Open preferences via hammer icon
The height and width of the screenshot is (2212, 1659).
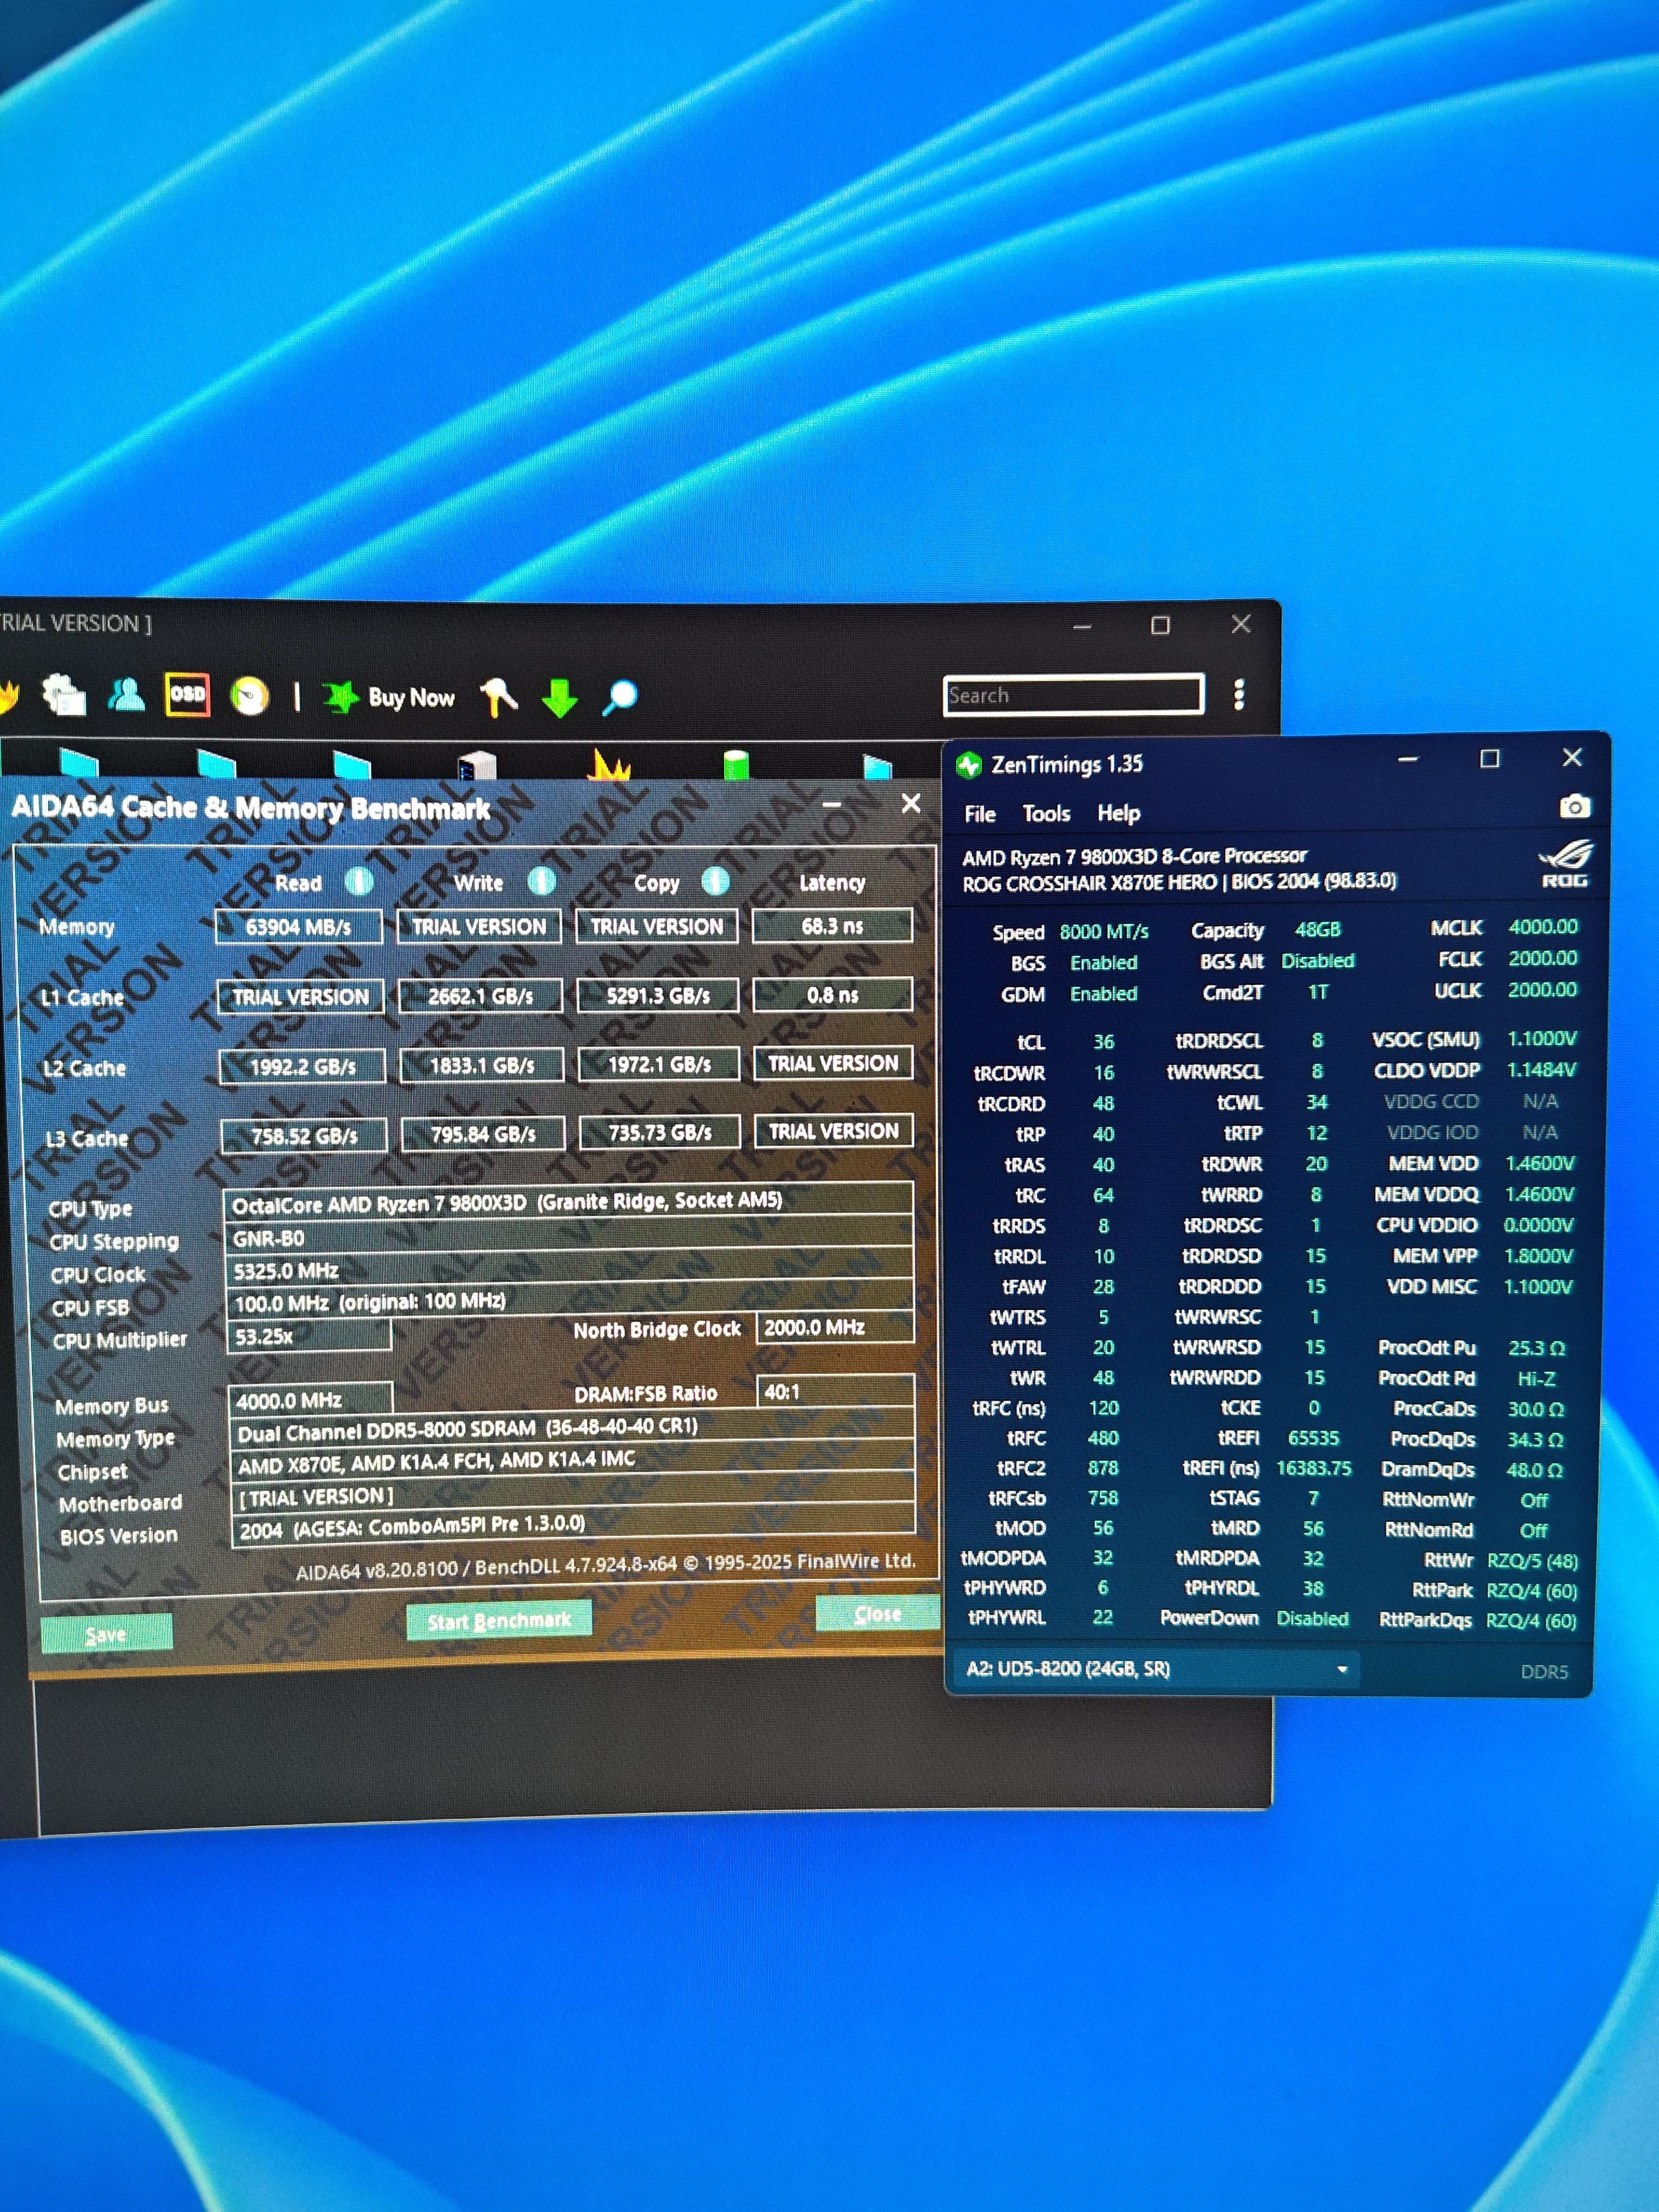[498, 696]
